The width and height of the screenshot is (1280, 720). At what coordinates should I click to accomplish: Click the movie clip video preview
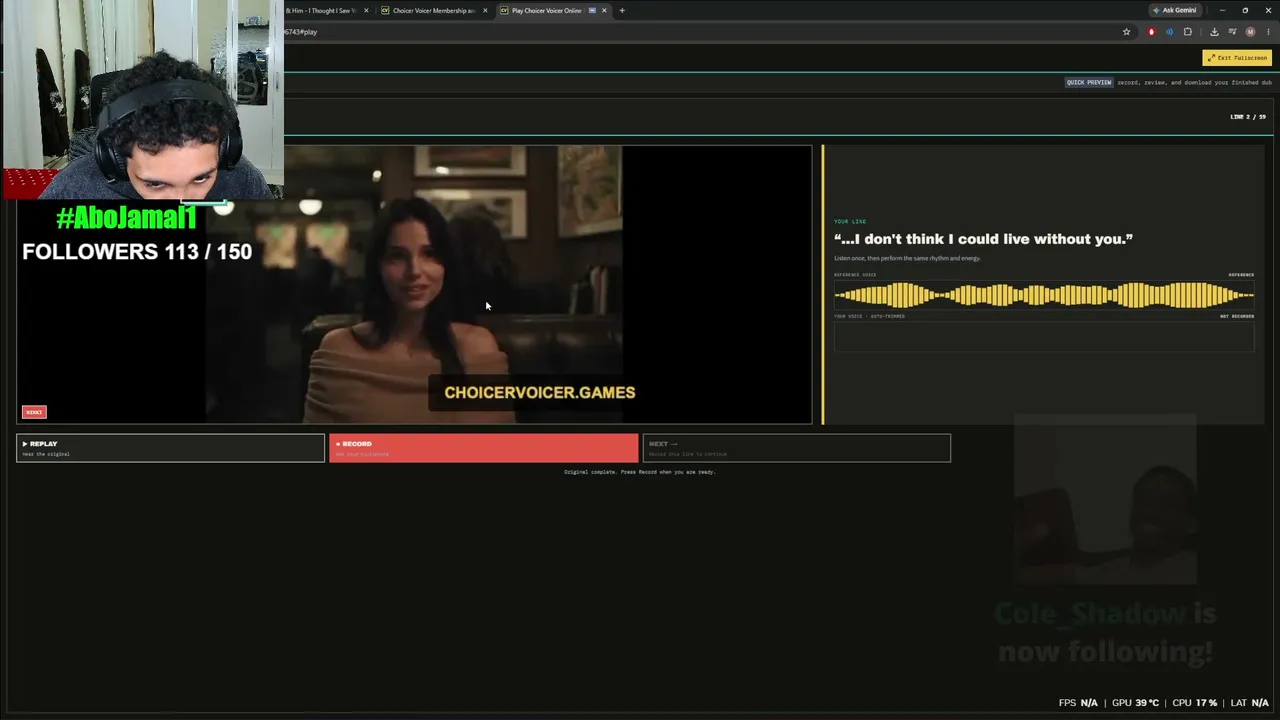pos(414,285)
